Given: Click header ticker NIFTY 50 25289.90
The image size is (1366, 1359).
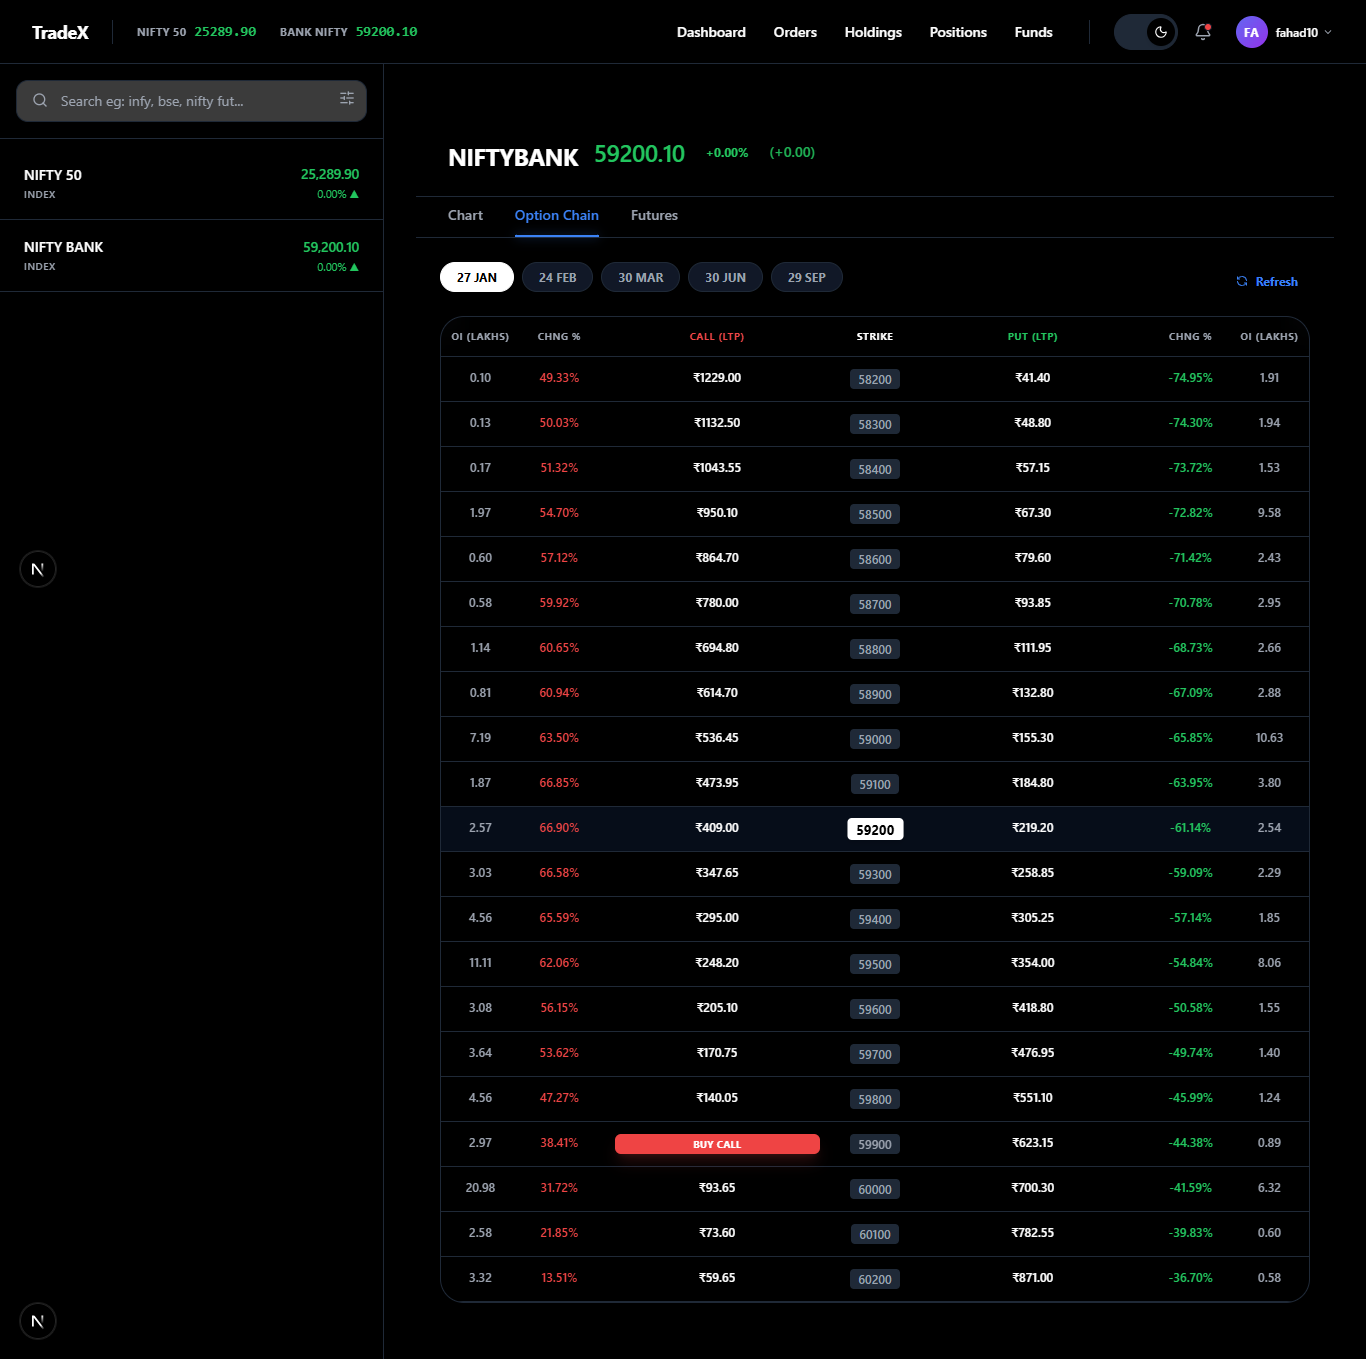Looking at the screenshot, I should pos(196,32).
